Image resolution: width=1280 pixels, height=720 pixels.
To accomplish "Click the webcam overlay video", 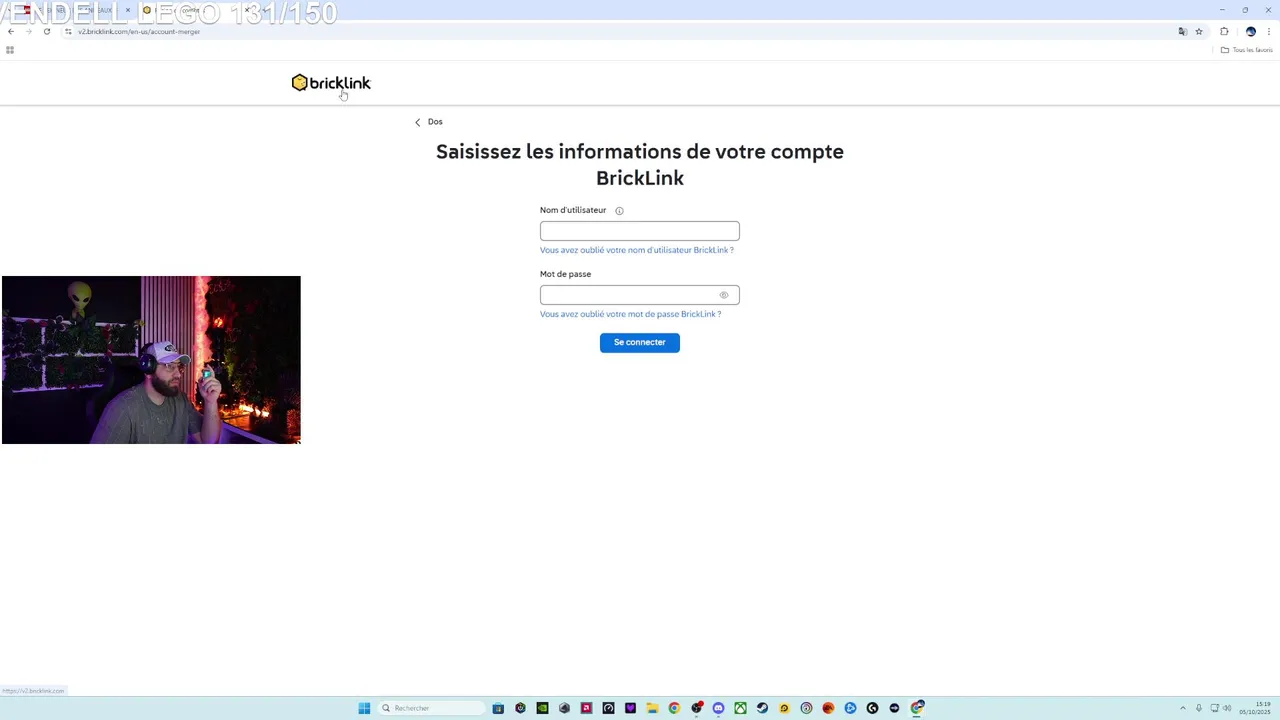I will pyautogui.click(x=151, y=360).
